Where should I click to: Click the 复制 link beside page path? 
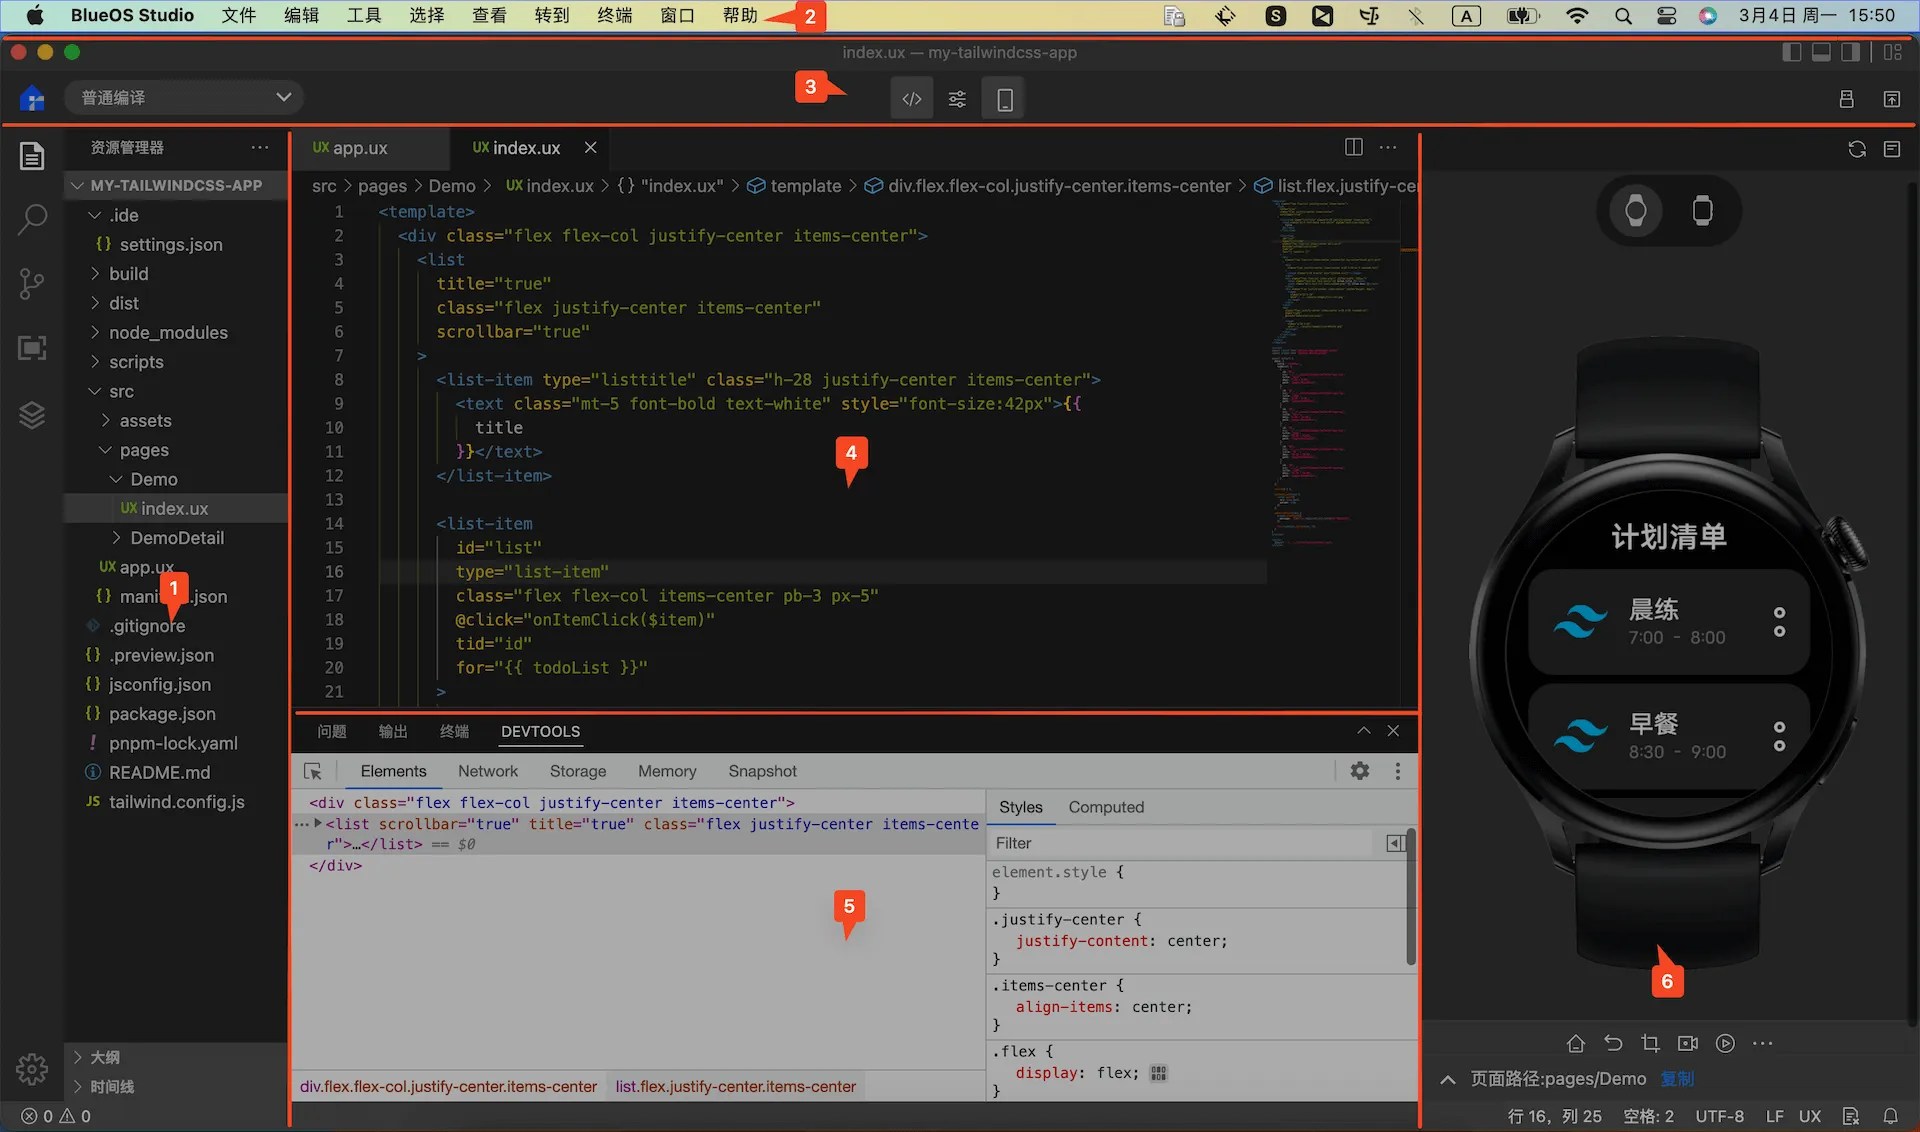[x=1677, y=1078]
